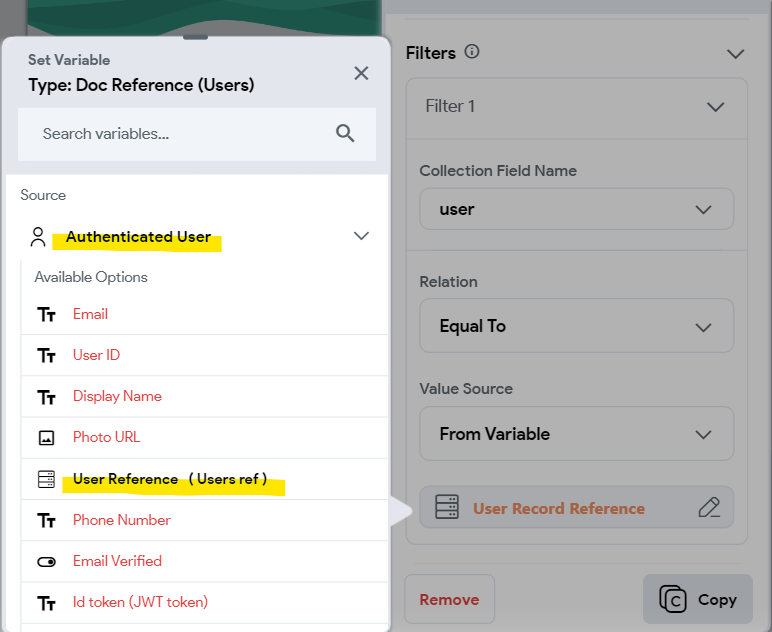
Task: Click the Authenticated User person icon
Action: 38,237
